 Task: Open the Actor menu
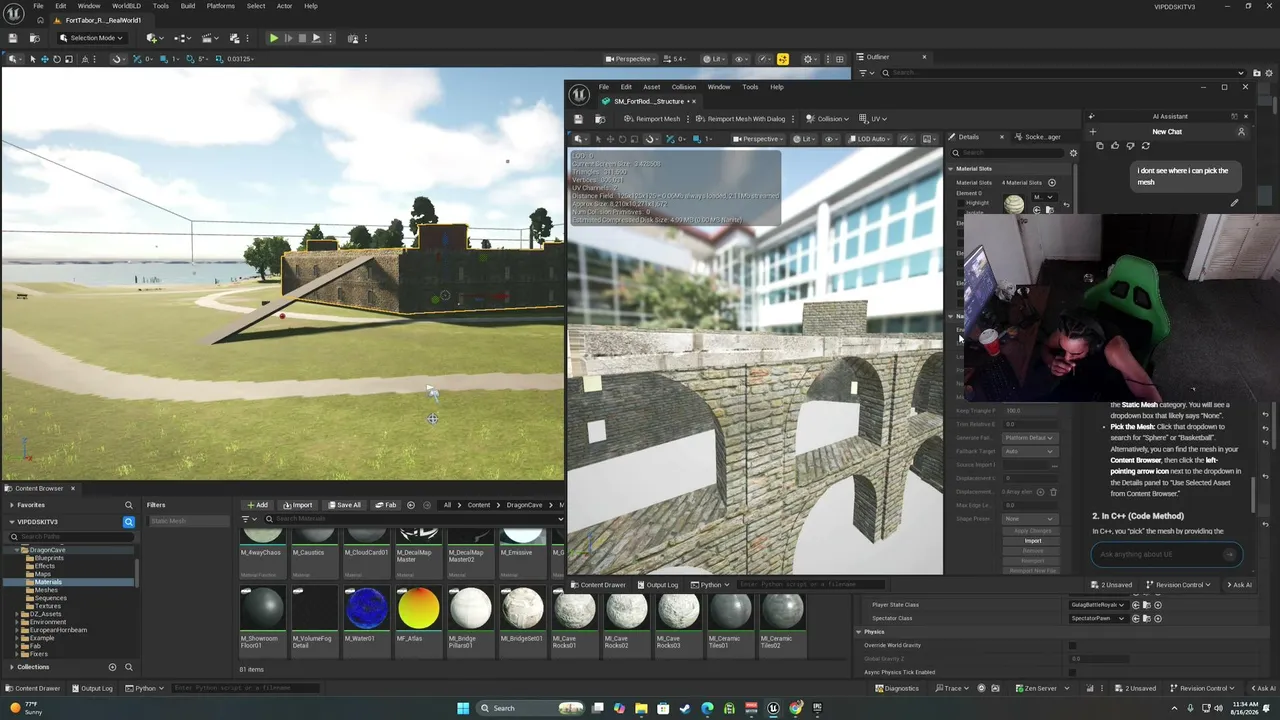[284, 6]
